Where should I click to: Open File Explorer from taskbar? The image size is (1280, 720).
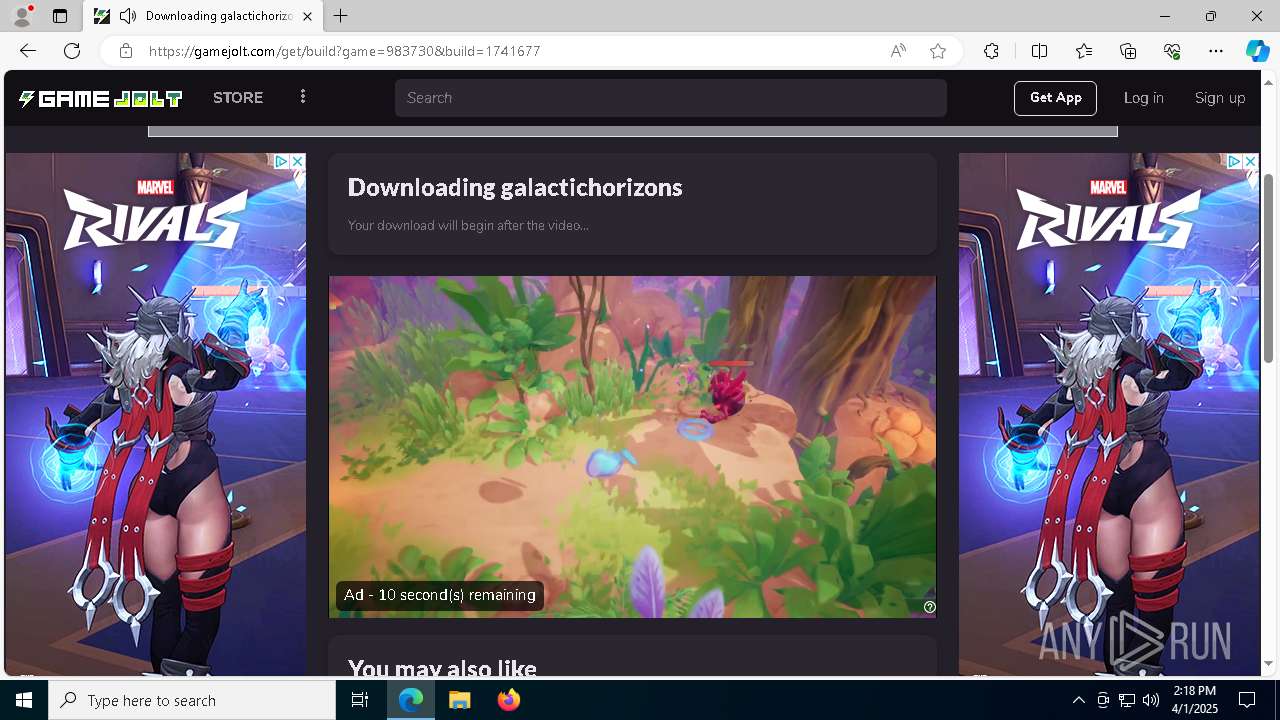(460, 700)
